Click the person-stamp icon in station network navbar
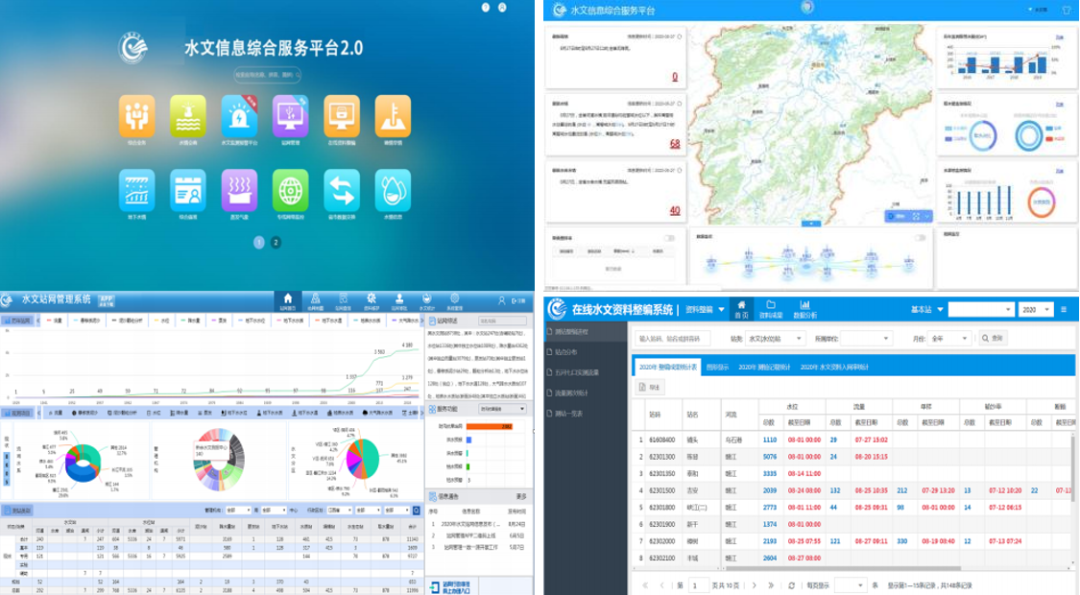Viewport: 1080px width, 595px height. [399, 300]
